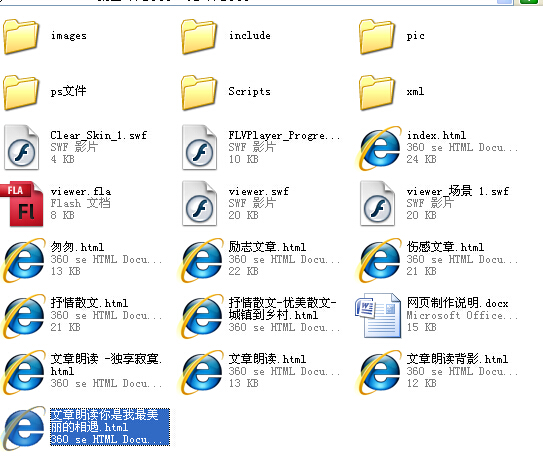Select the 励志文章.html file icon
Viewport: 543px width, 475px height.
tap(201, 260)
